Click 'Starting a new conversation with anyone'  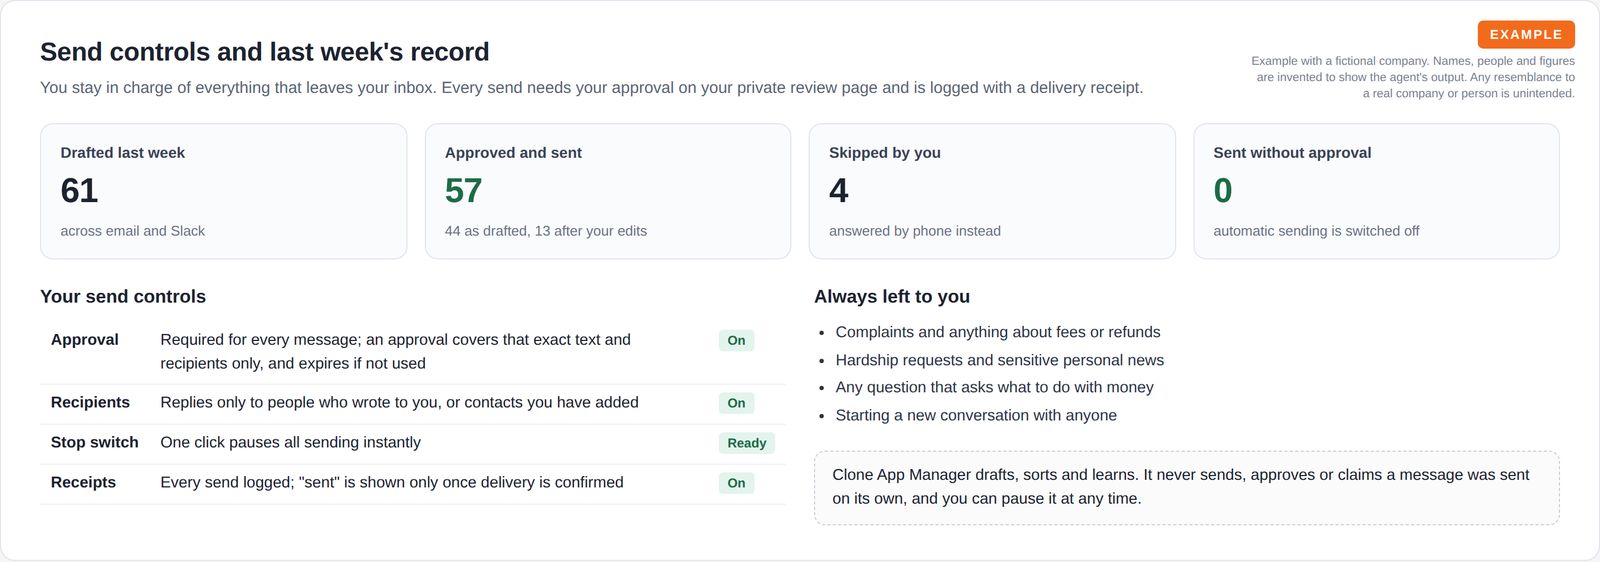tap(976, 415)
